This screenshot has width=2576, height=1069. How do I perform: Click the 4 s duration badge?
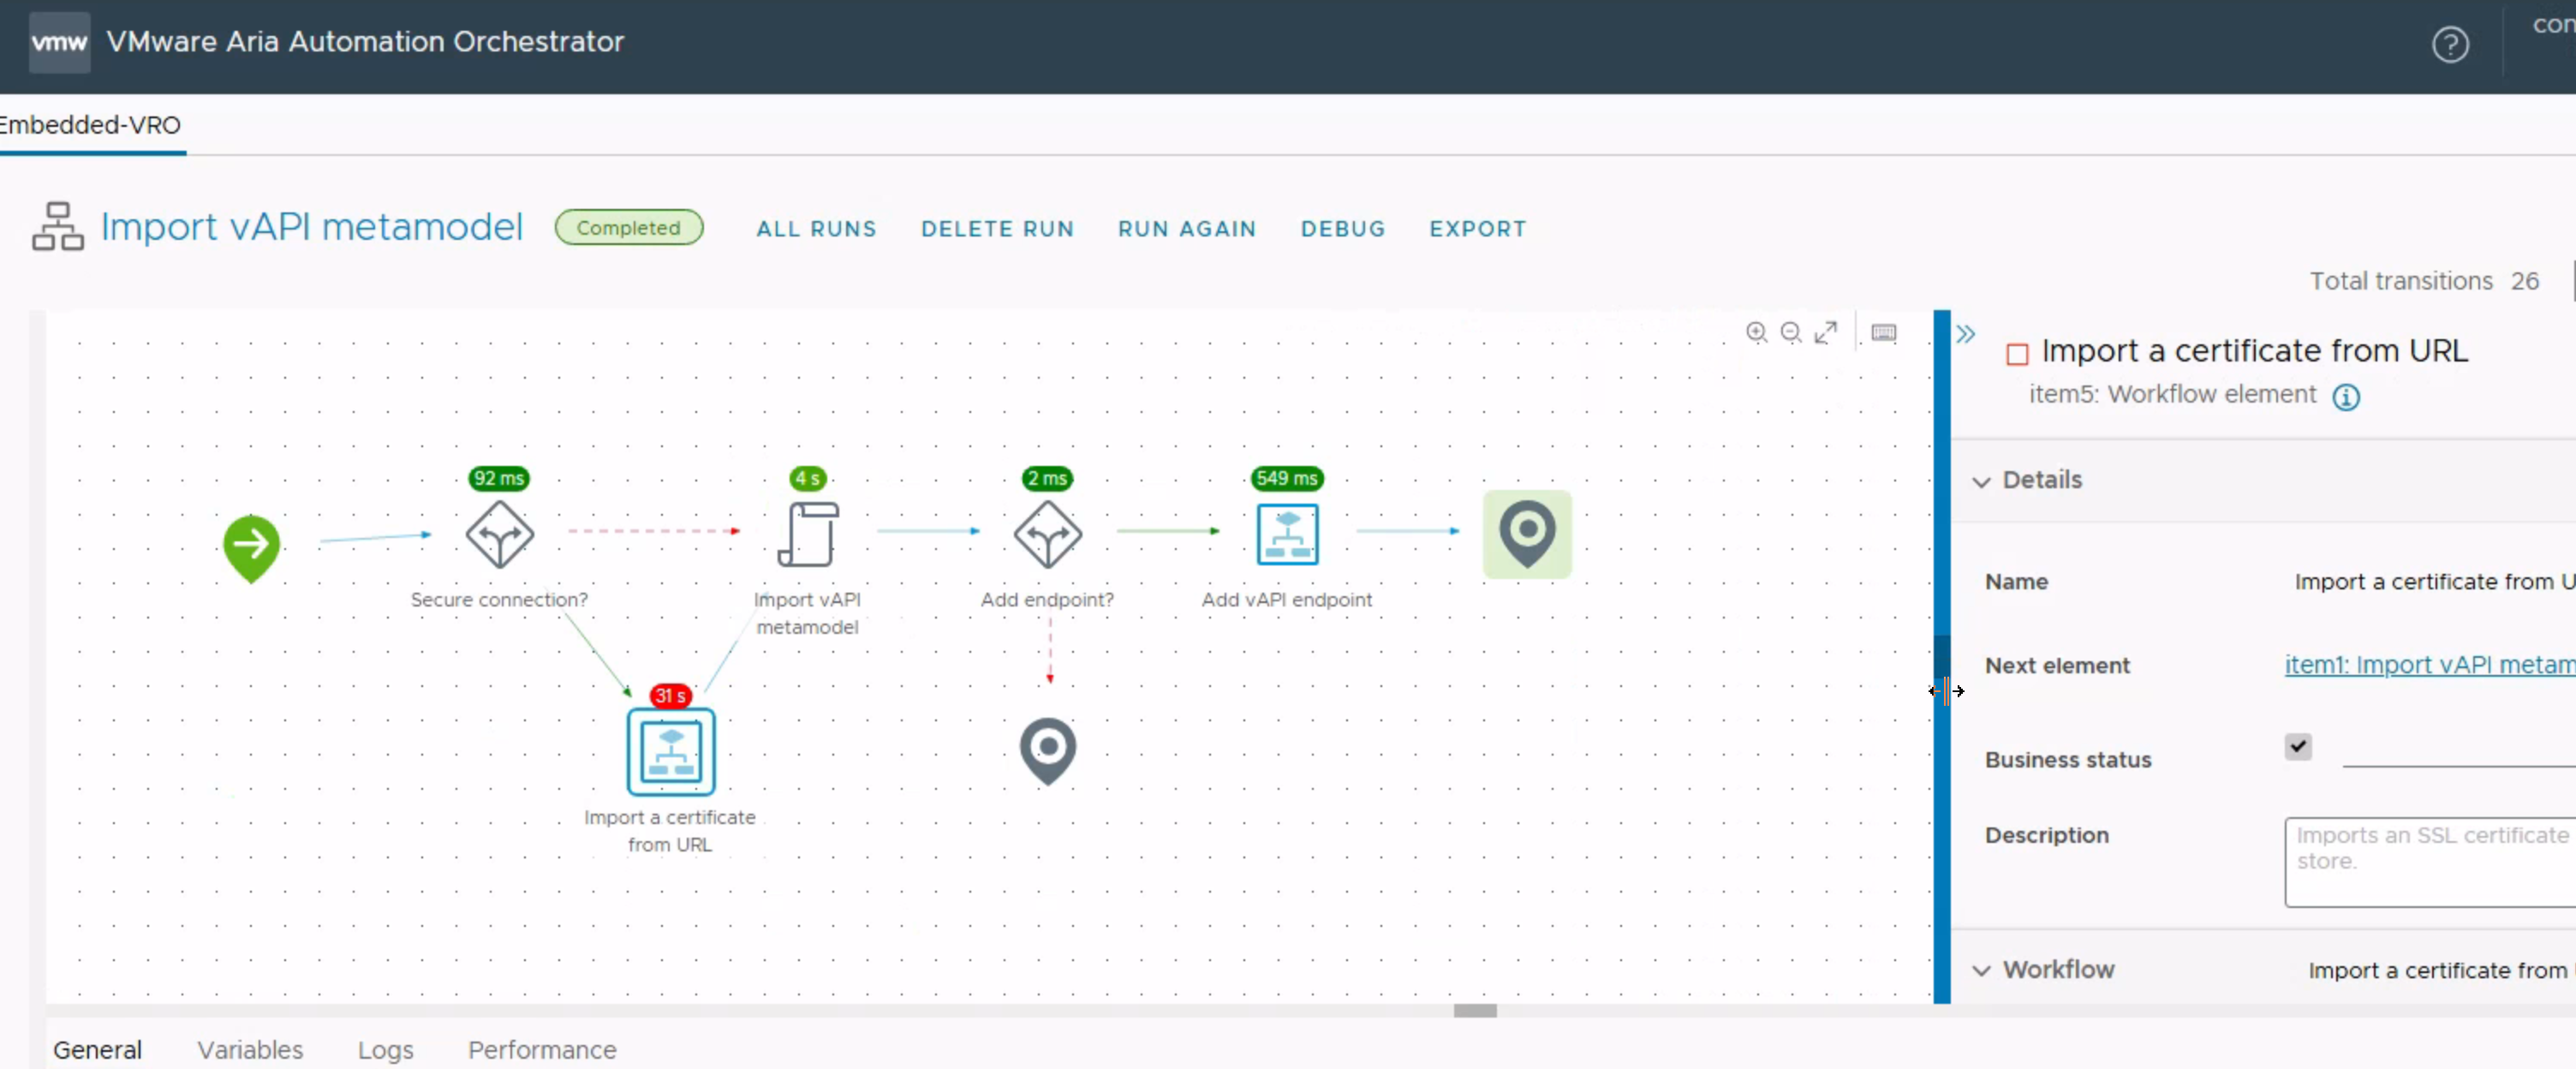click(x=808, y=478)
